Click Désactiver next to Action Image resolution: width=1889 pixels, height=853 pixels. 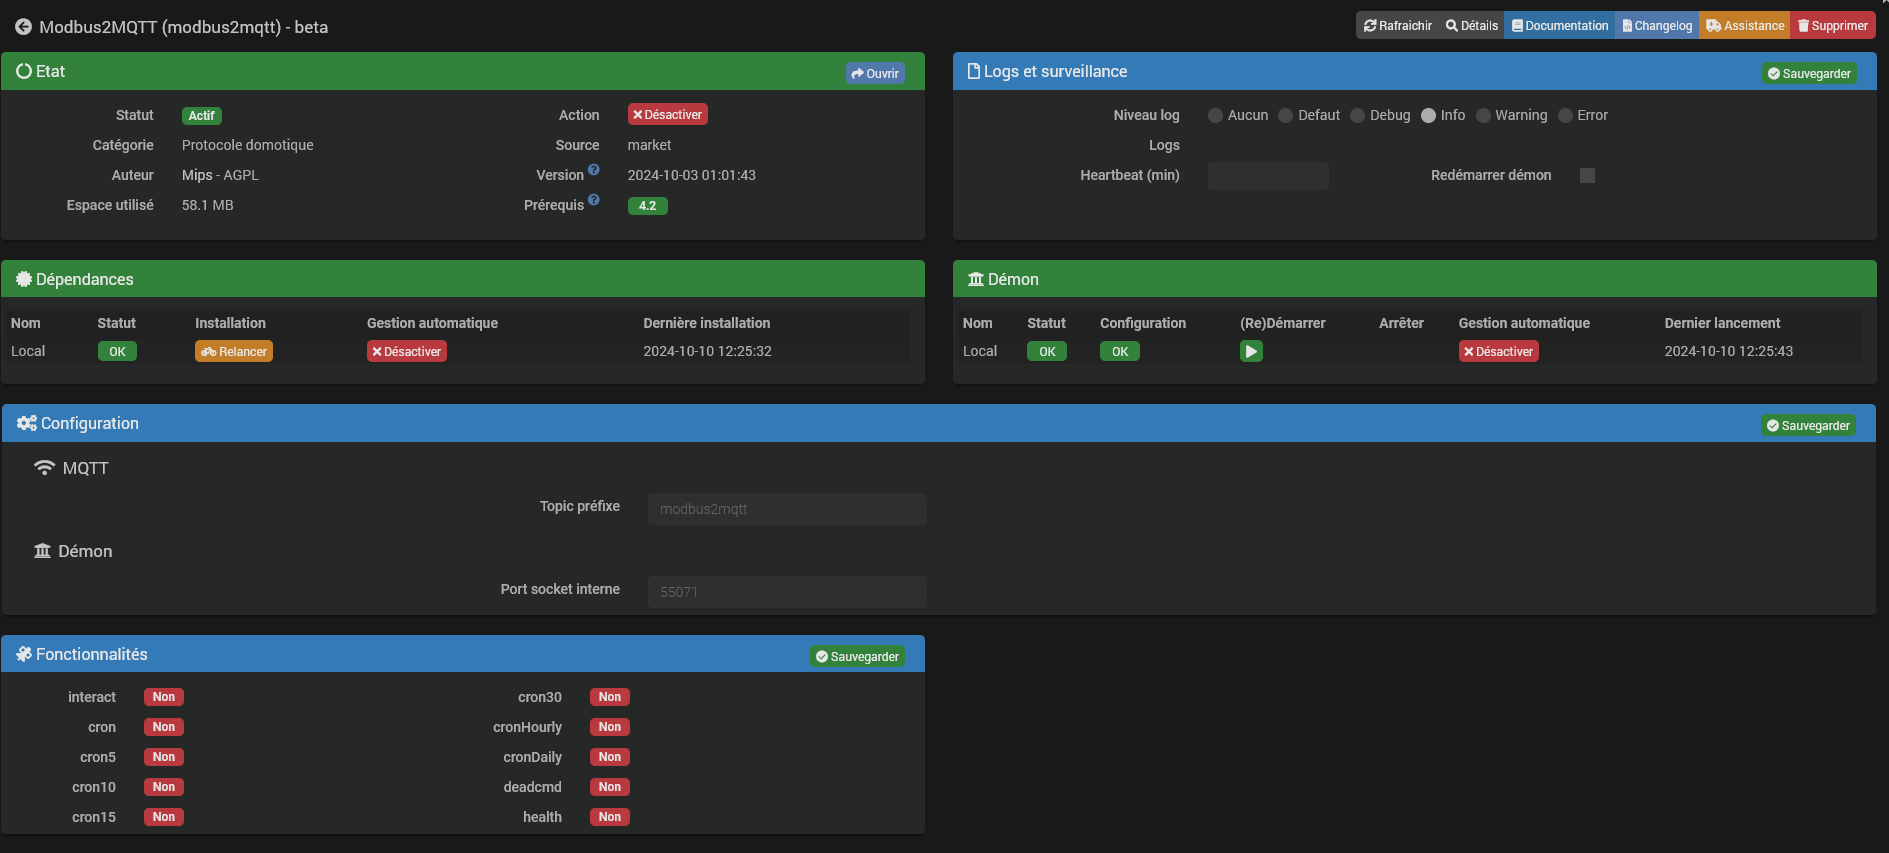[x=667, y=115]
